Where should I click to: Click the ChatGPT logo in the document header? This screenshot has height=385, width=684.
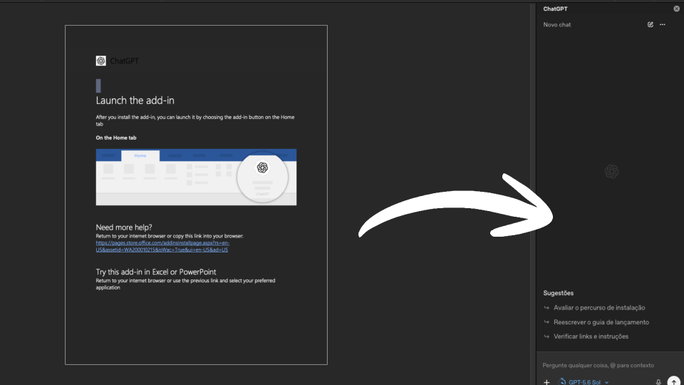coord(101,61)
